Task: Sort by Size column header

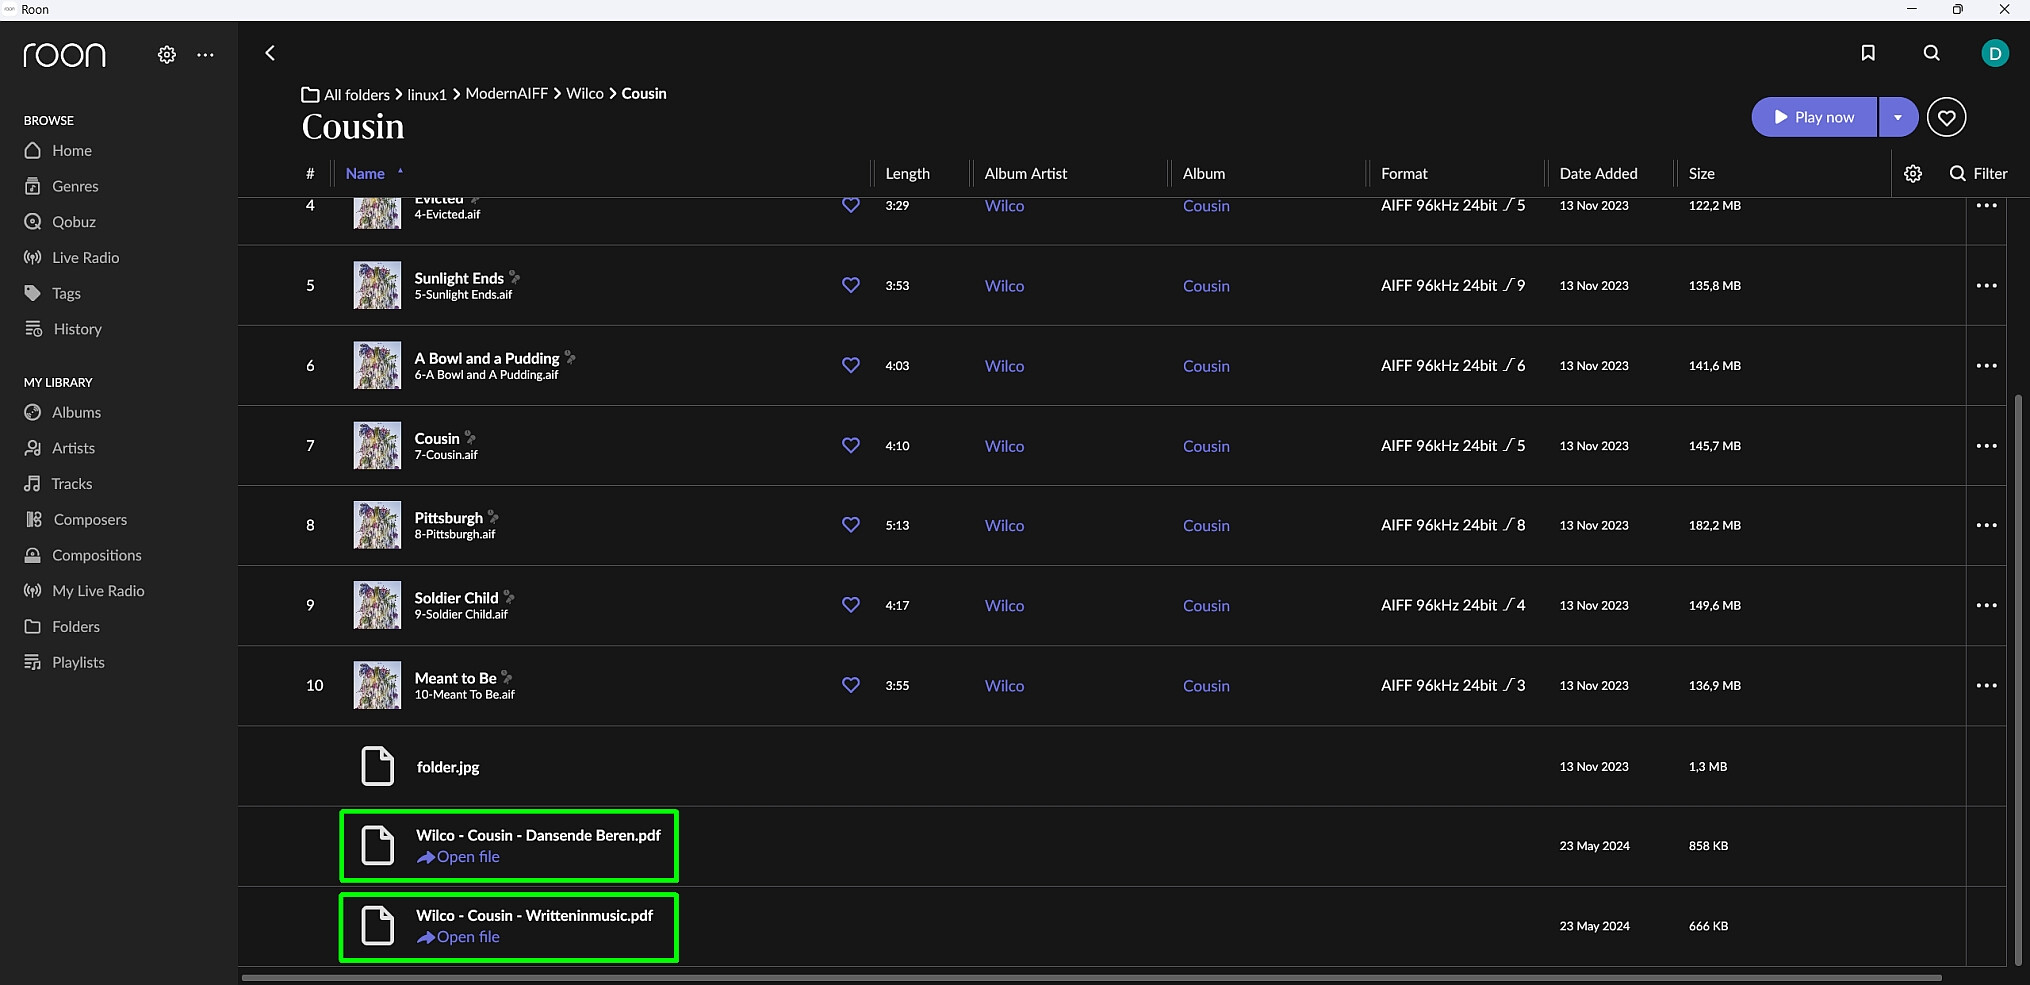Action: 1701,174
